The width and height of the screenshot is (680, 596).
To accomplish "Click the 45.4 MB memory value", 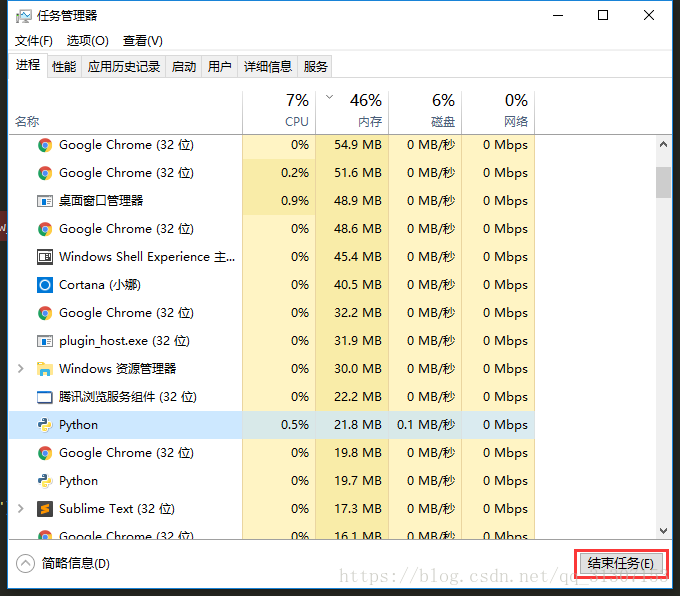I will 357,257.
